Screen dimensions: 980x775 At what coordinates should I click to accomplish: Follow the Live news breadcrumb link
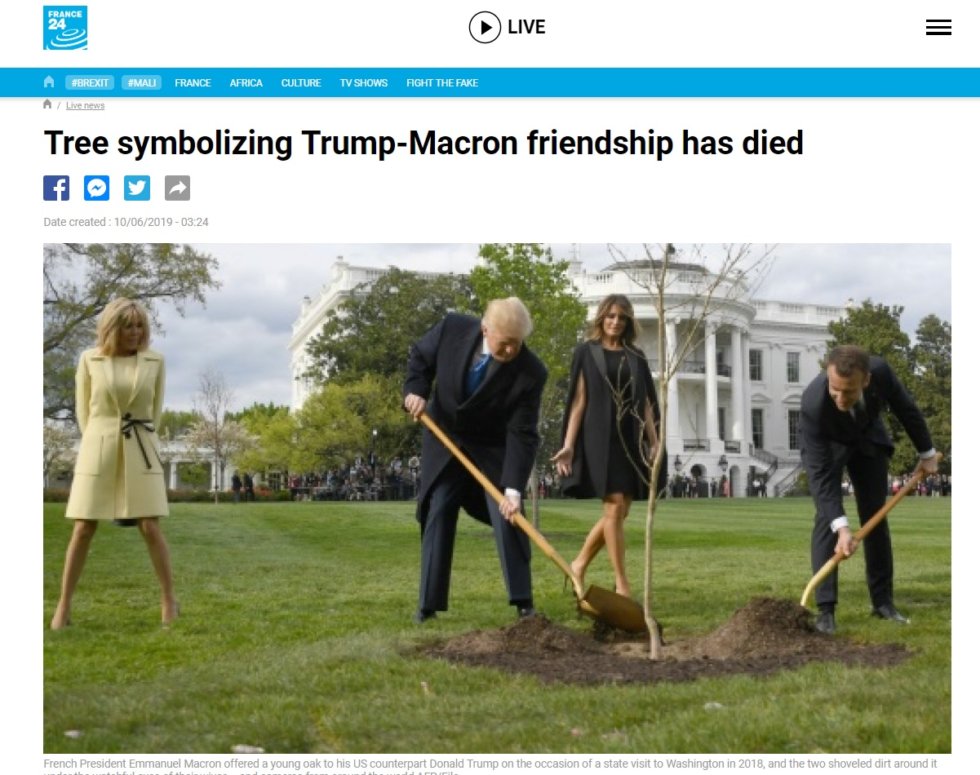[85, 105]
